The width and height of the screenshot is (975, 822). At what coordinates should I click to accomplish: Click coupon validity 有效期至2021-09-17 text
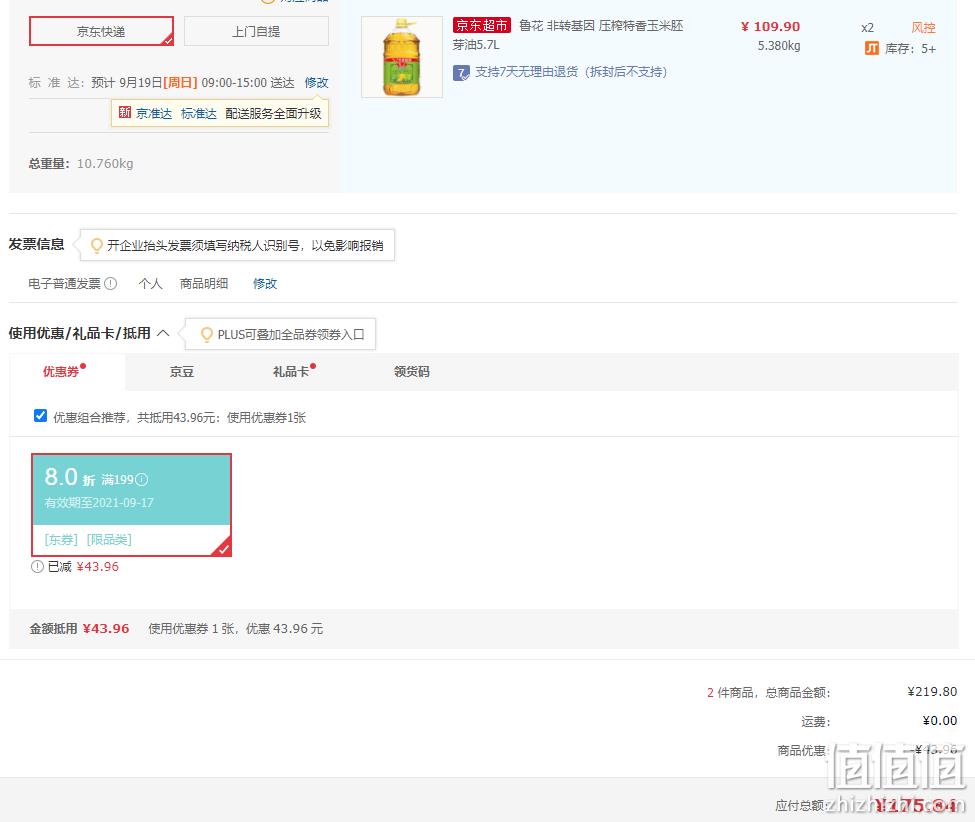99,502
